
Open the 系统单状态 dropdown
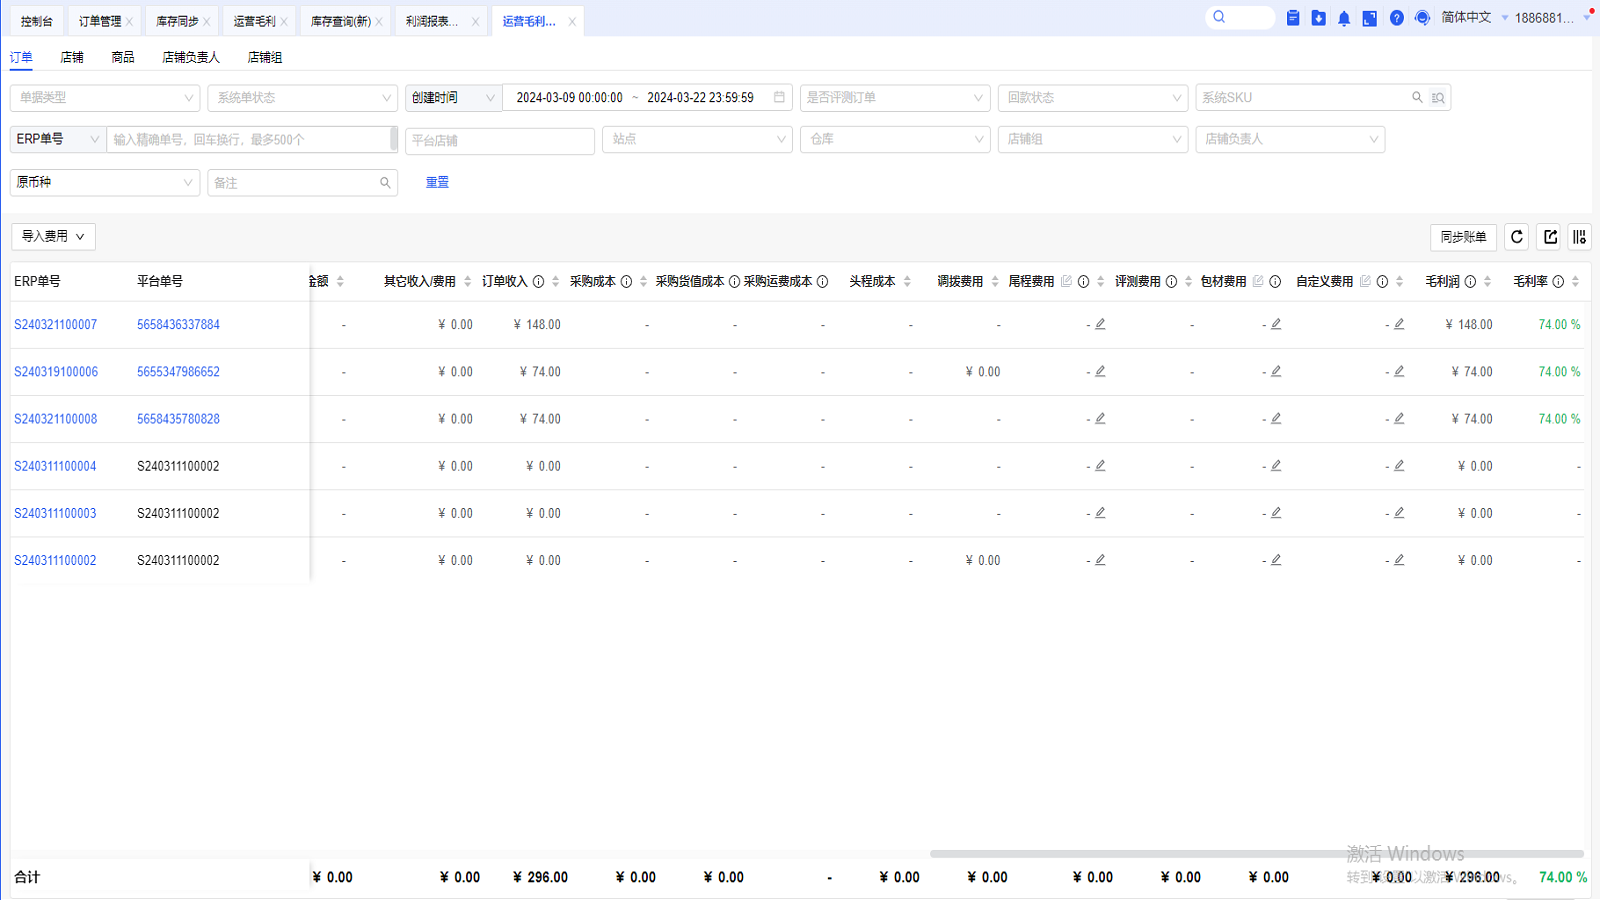tap(302, 97)
